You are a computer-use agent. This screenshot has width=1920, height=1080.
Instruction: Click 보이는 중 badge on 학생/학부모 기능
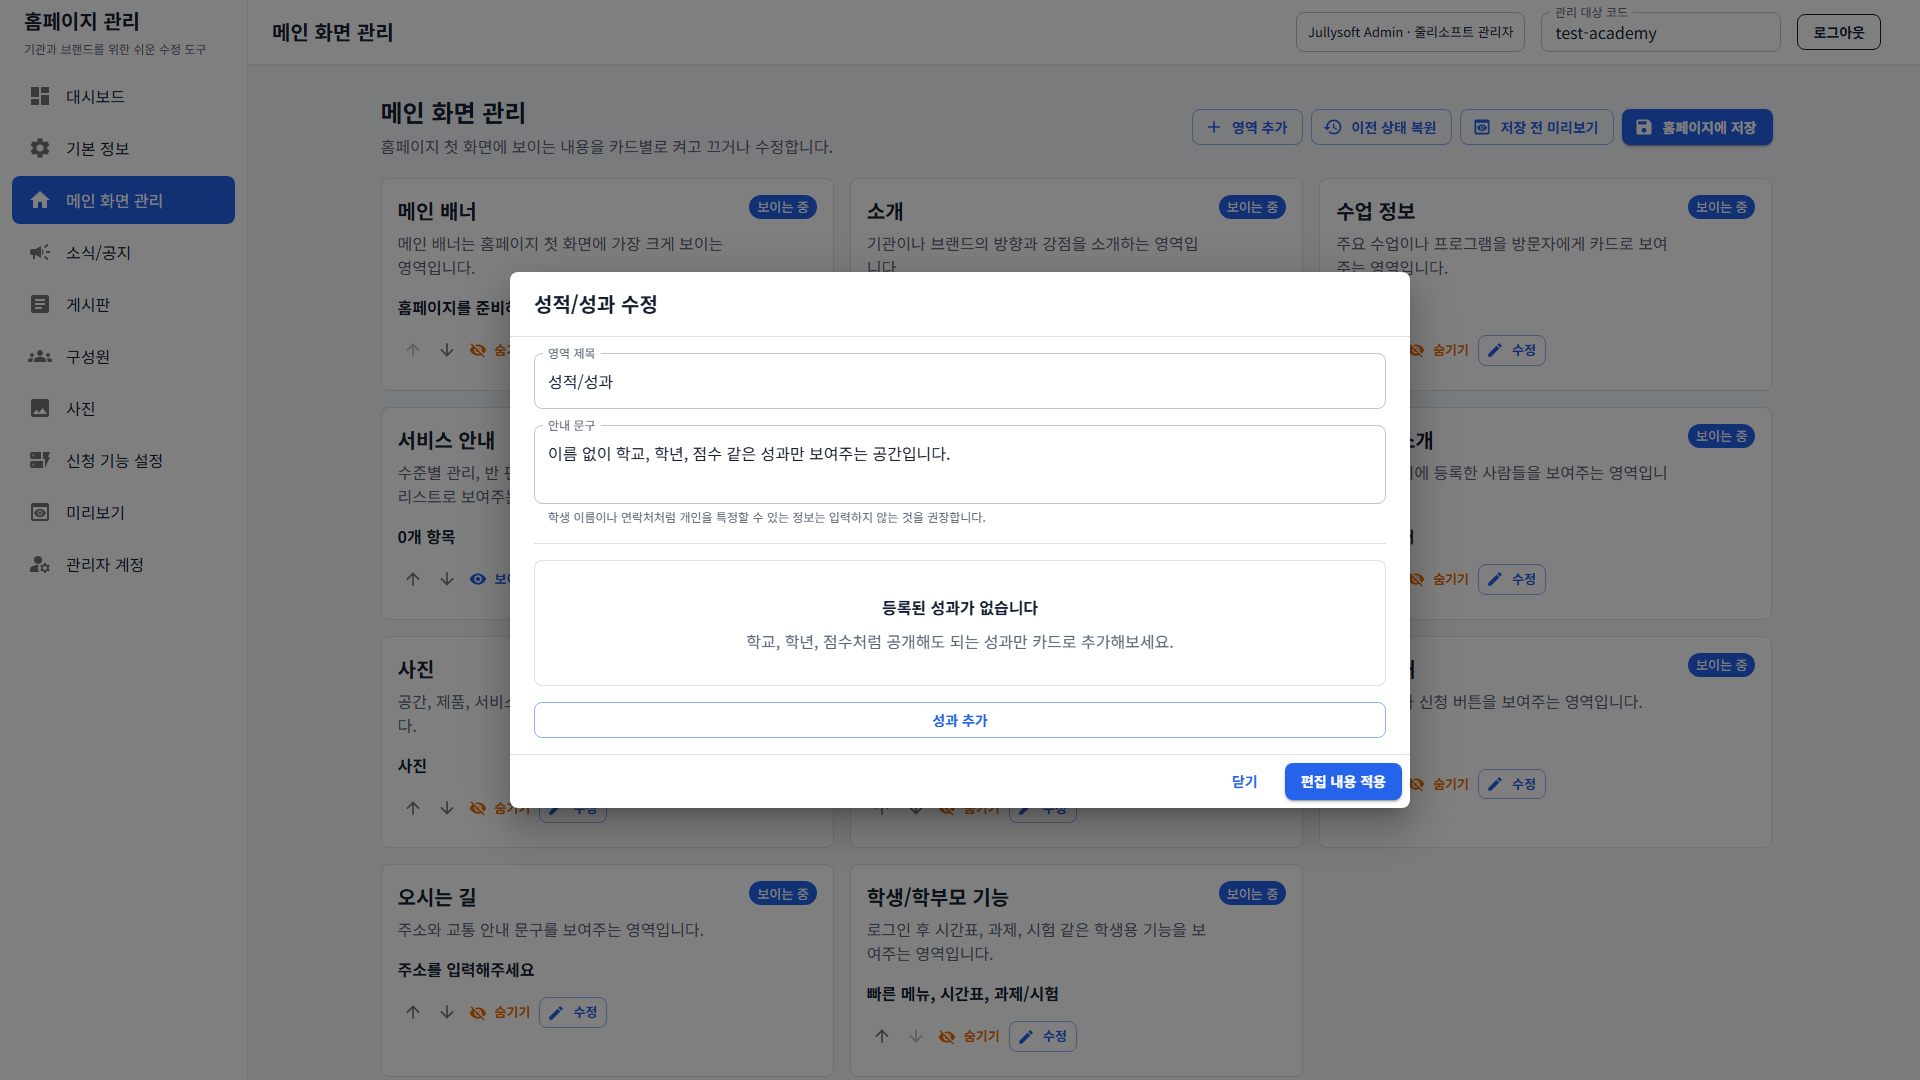[1252, 893]
